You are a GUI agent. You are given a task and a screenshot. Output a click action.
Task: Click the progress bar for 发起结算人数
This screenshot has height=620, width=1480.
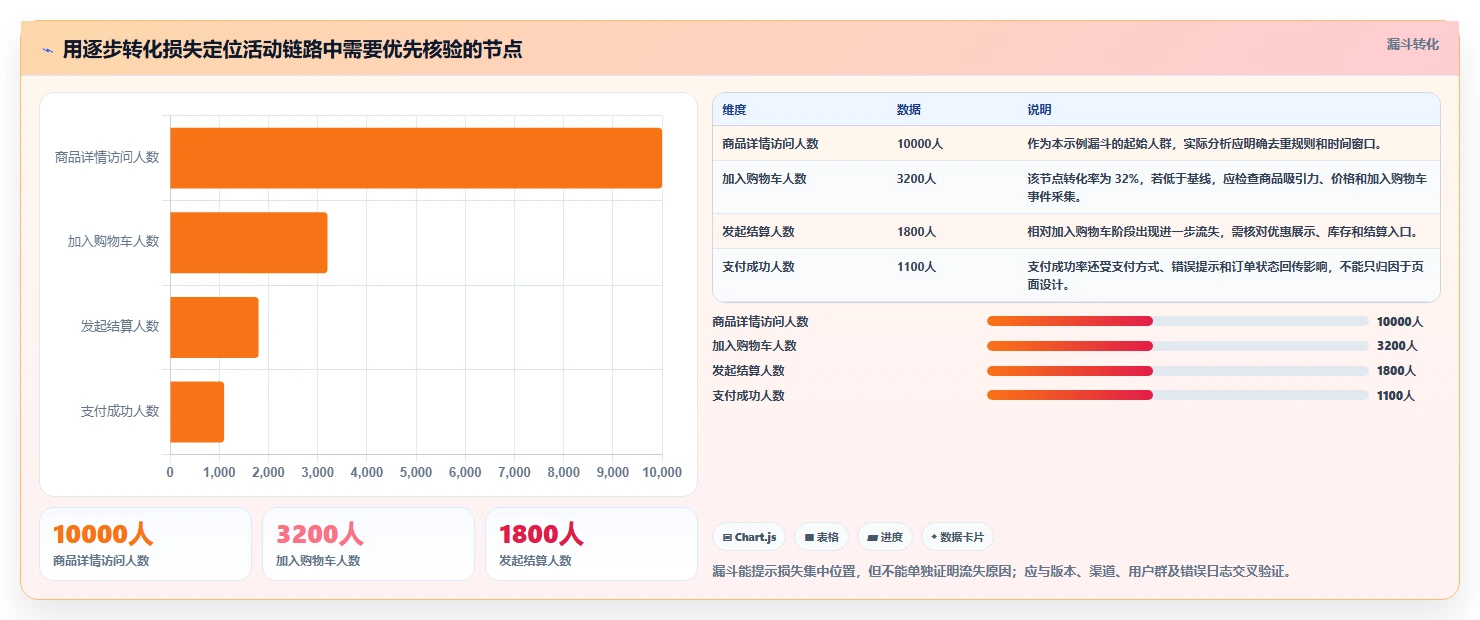pyautogui.click(x=1177, y=371)
